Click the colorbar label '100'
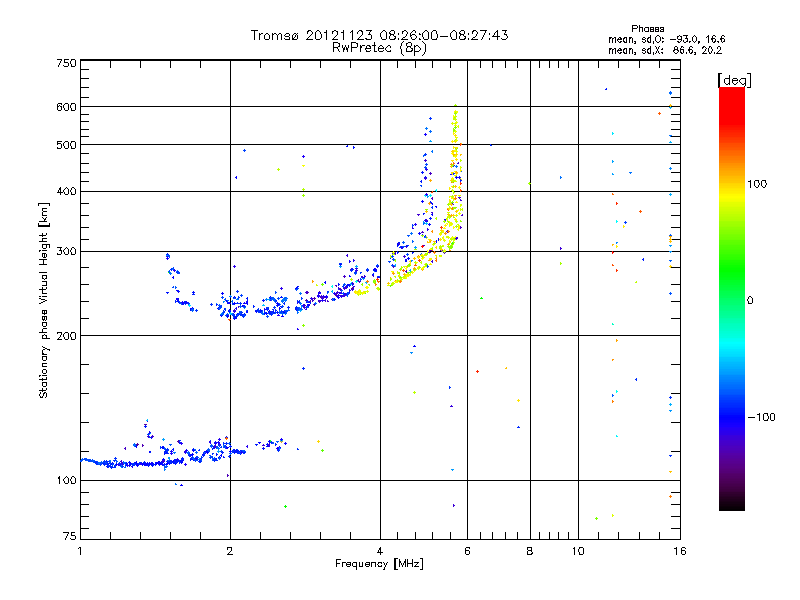This screenshot has width=800, height=600. (x=757, y=184)
